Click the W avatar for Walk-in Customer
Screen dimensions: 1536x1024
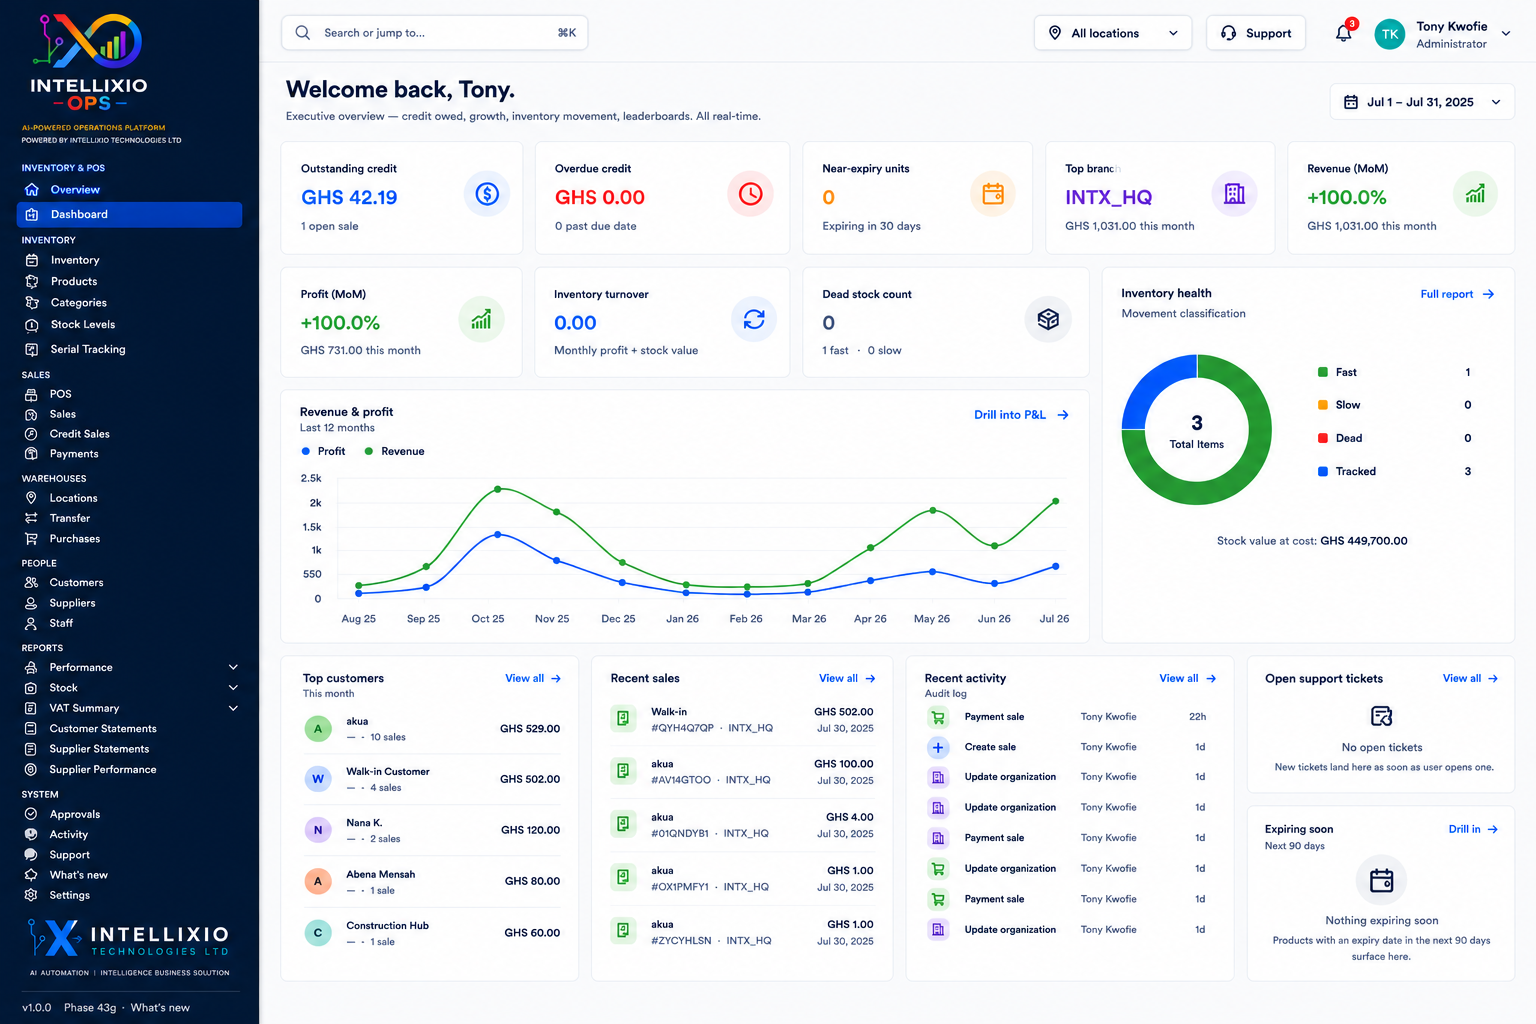coord(318,779)
